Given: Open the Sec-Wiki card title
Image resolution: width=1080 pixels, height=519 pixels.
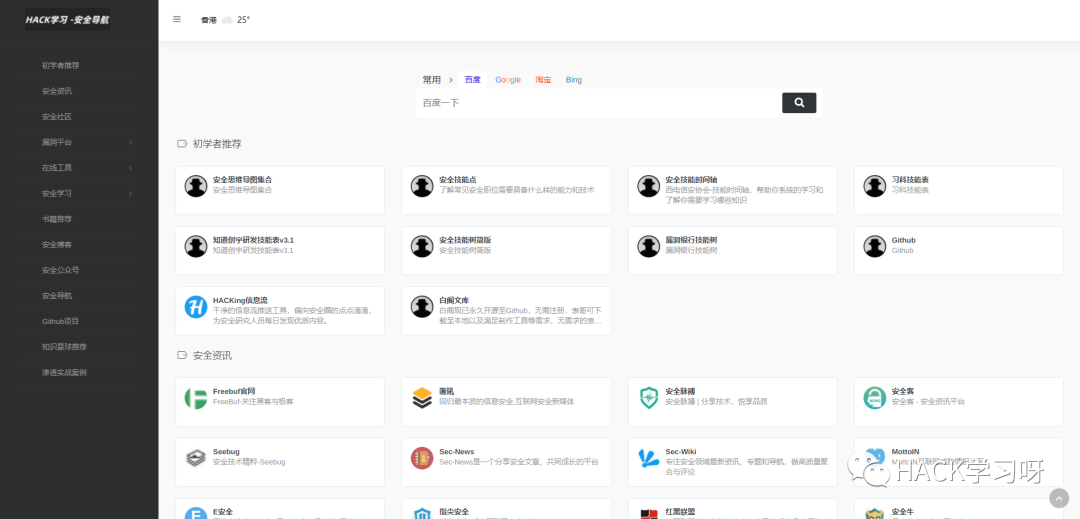Looking at the screenshot, I should (681, 452).
